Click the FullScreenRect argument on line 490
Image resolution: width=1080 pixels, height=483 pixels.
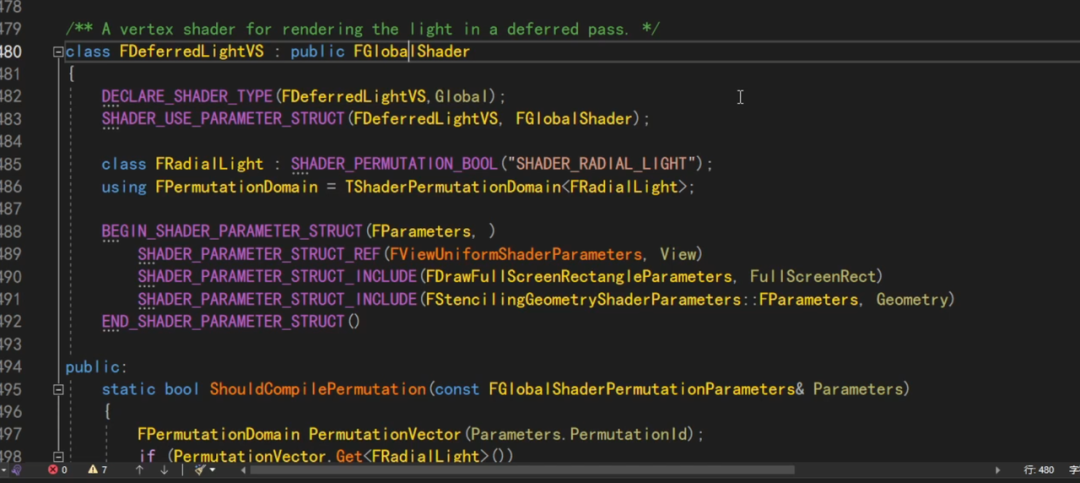[813, 277]
